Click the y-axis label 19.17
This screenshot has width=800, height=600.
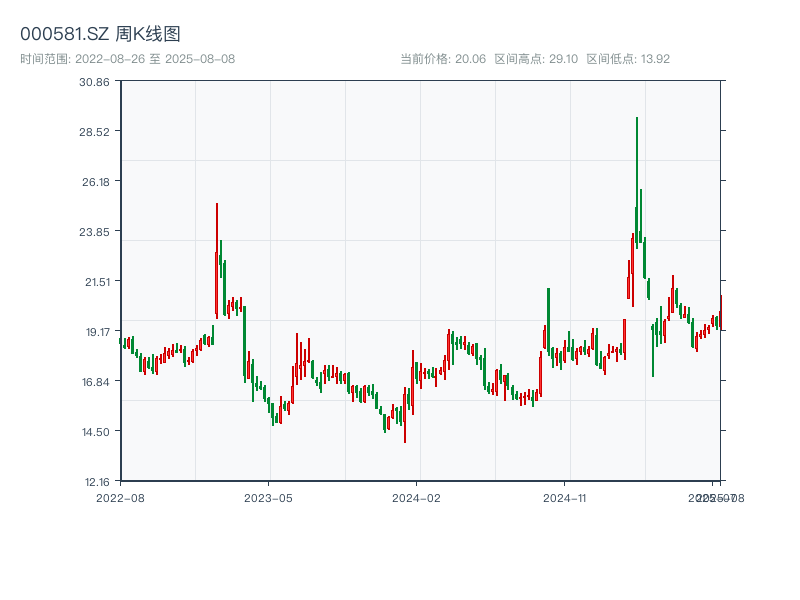point(97,332)
